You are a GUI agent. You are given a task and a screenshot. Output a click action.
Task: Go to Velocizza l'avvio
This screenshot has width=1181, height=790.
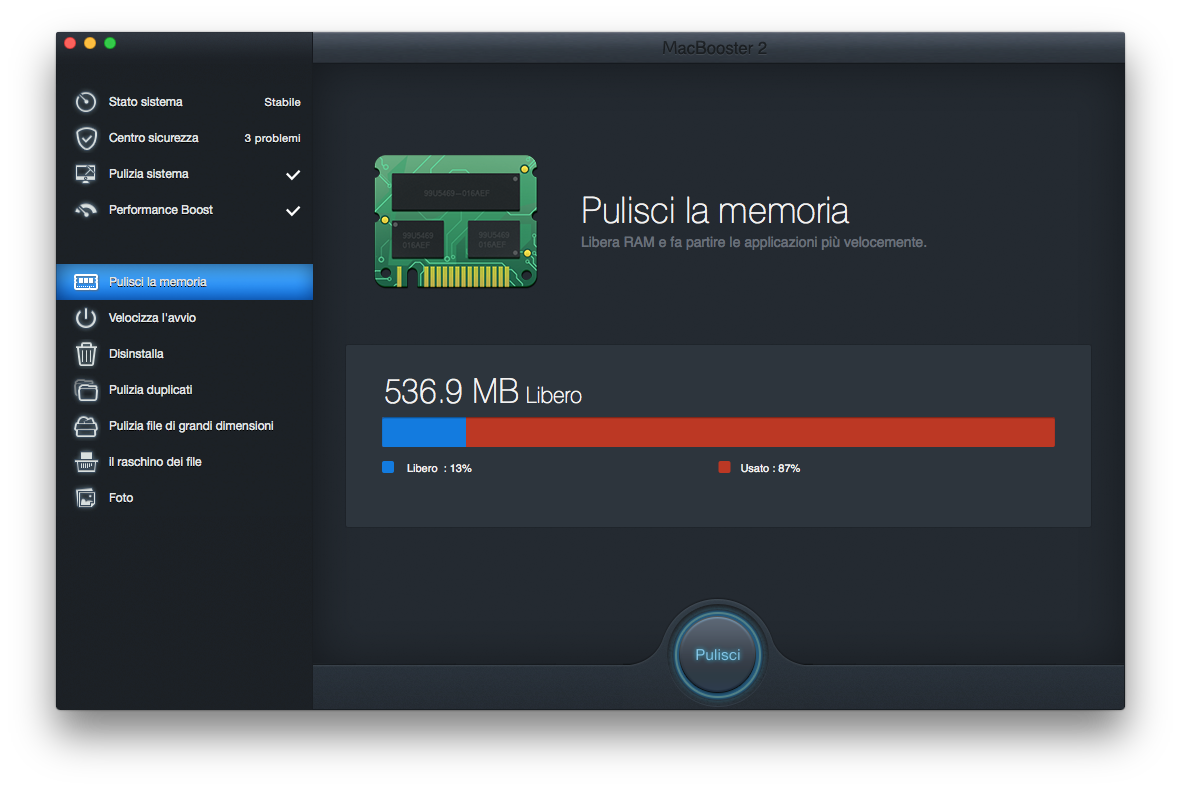point(185,318)
